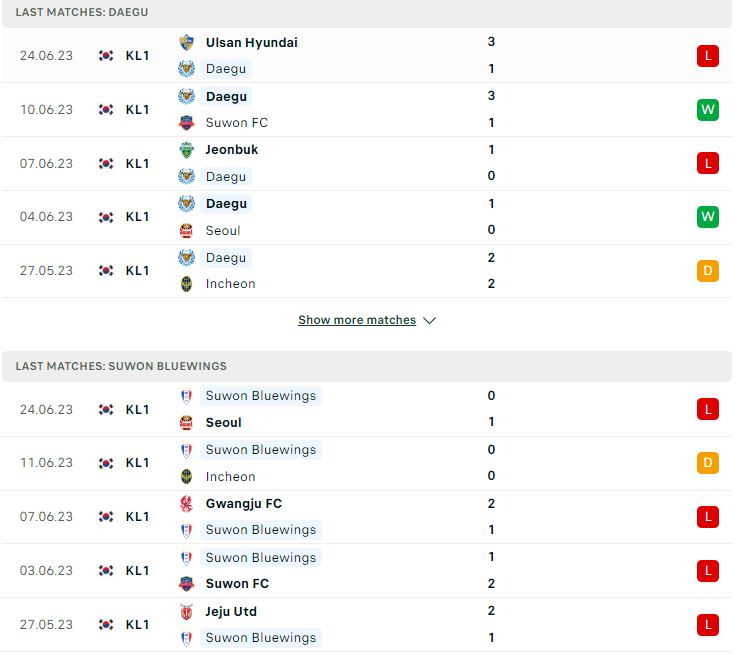Open the Jeonbuk team name link
The height and width of the screenshot is (655, 745).
231,150
